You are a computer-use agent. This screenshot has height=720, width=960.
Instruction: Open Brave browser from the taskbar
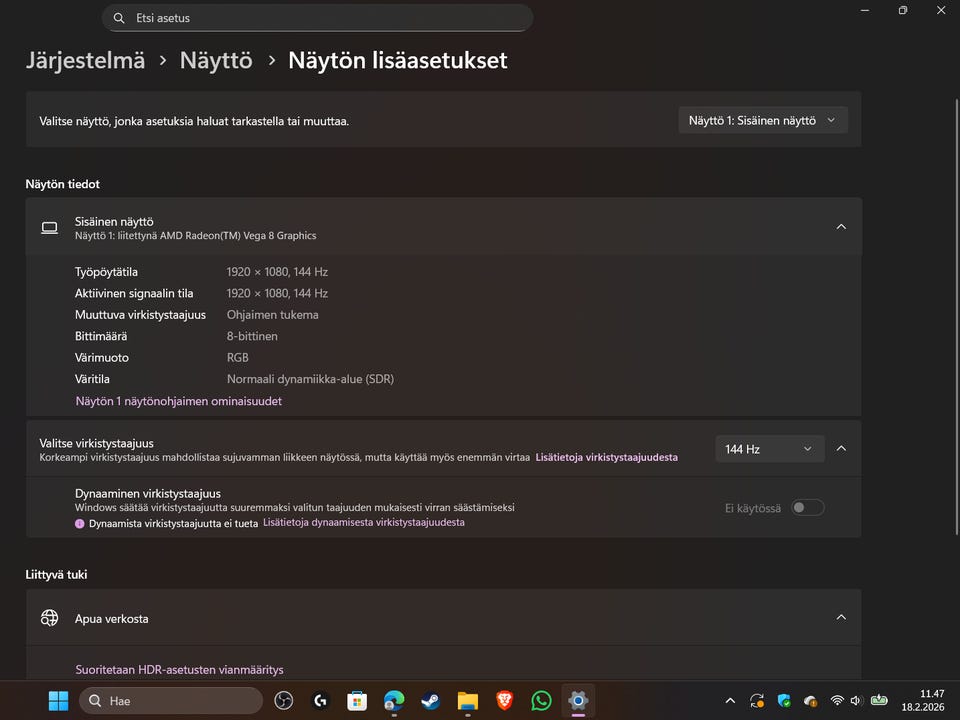504,700
